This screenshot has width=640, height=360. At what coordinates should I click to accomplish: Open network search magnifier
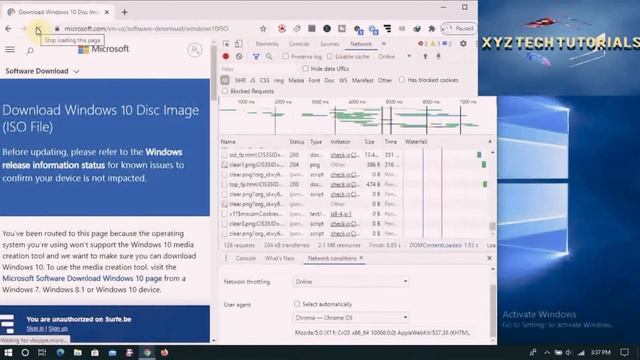click(x=269, y=56)
